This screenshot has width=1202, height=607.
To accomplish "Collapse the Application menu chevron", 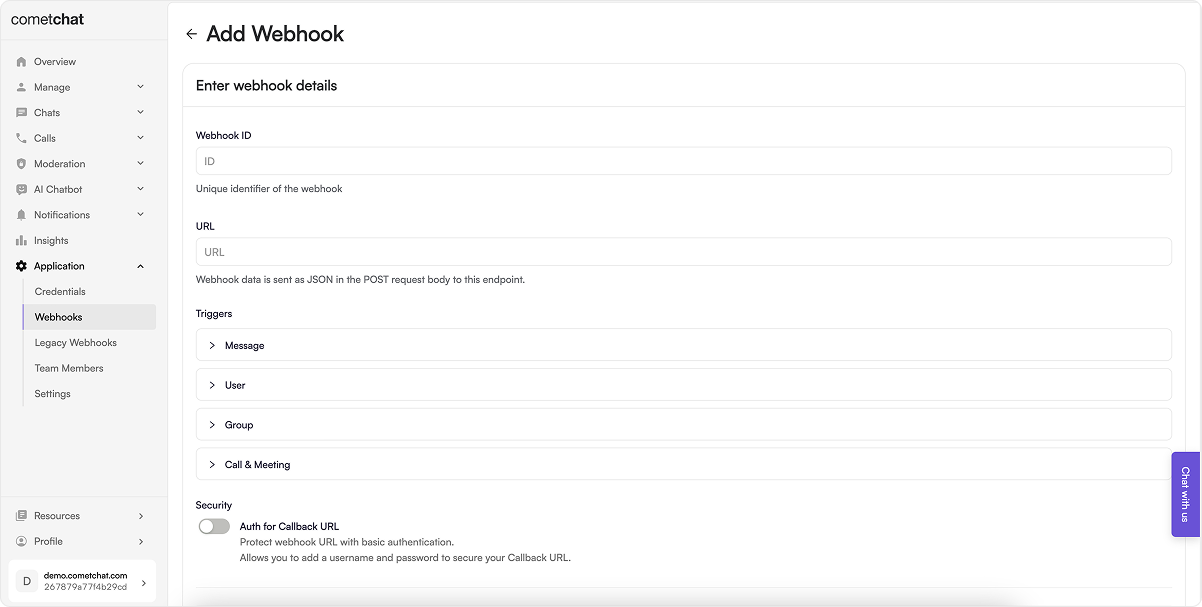I will pyautogui.click(x=140, y=266).
